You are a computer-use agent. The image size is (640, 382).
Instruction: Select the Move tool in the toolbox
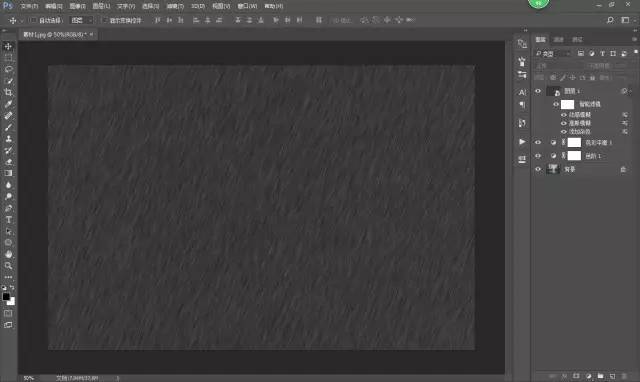(x=8, y=47)
